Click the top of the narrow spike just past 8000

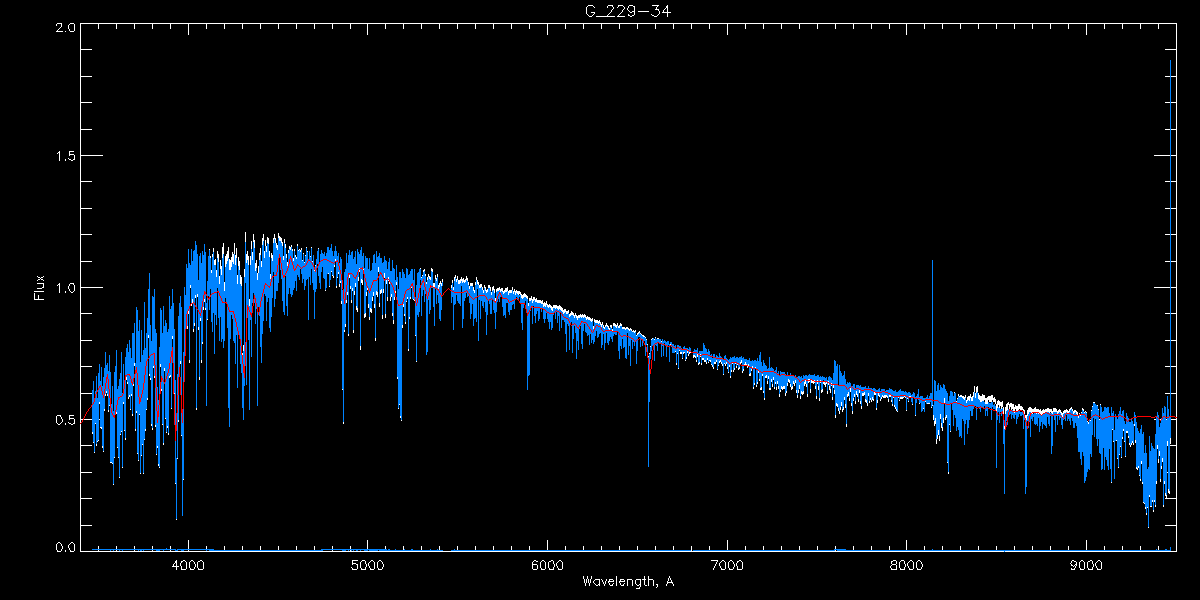932,262
